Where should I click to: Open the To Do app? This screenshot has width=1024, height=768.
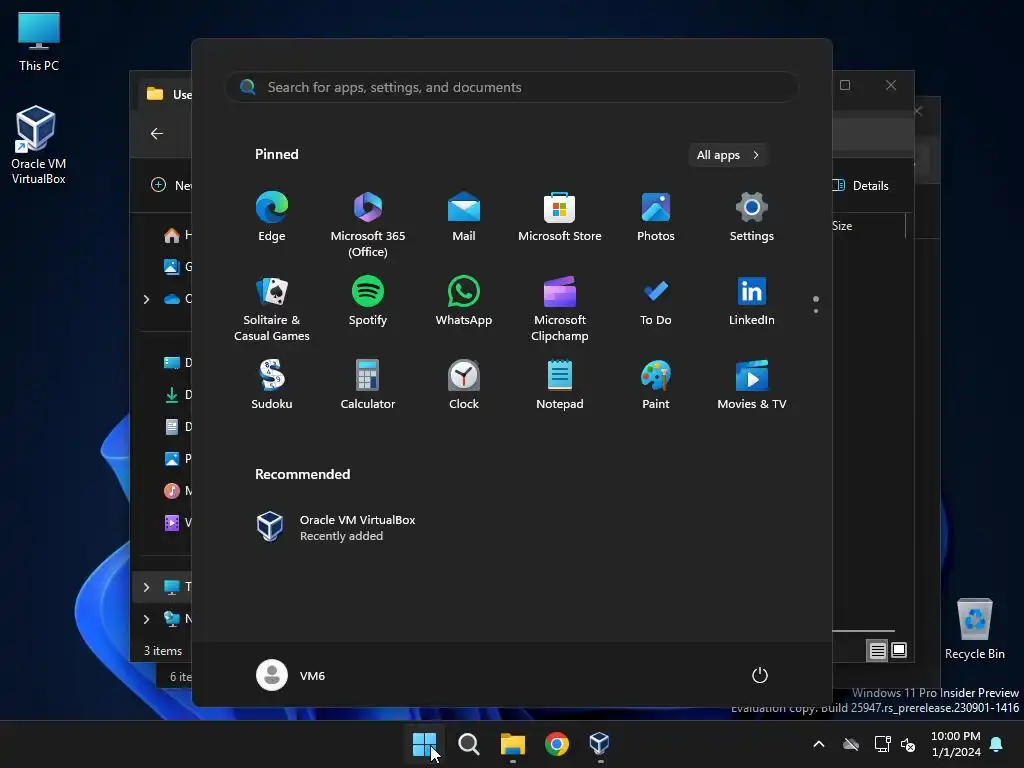tap(656, 302)
